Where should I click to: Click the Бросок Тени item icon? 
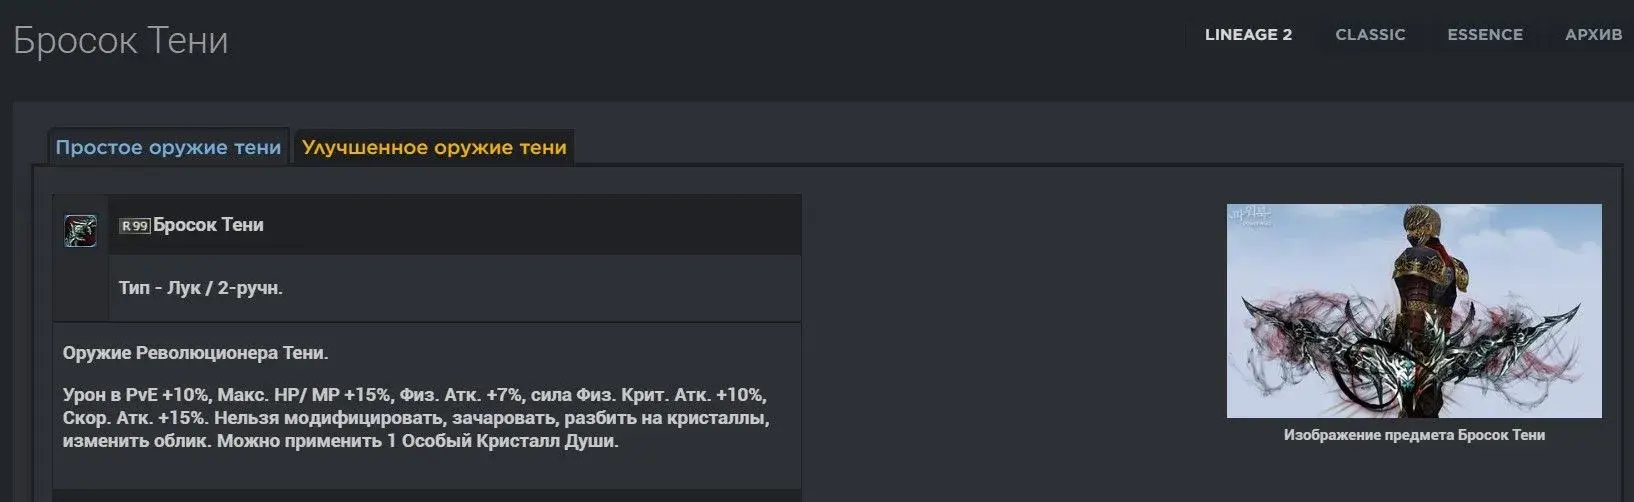coord(80,230)
